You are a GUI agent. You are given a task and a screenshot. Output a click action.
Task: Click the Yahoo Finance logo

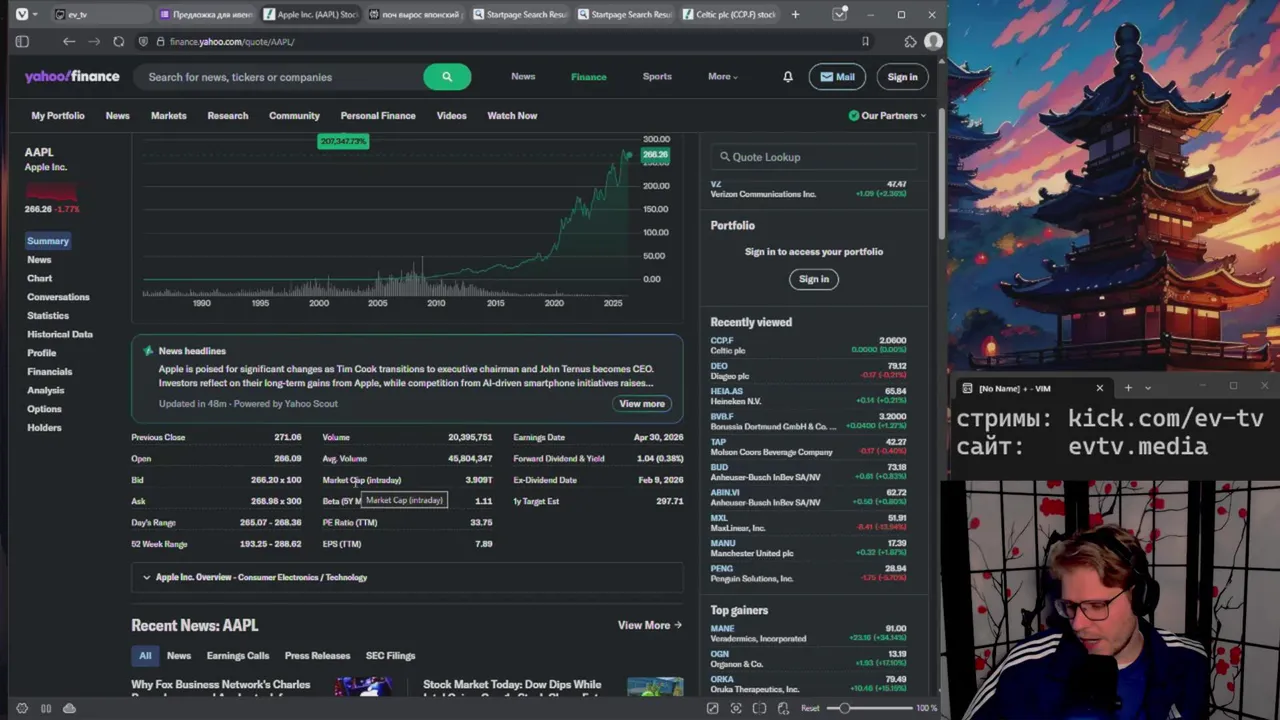click(72, 77)
